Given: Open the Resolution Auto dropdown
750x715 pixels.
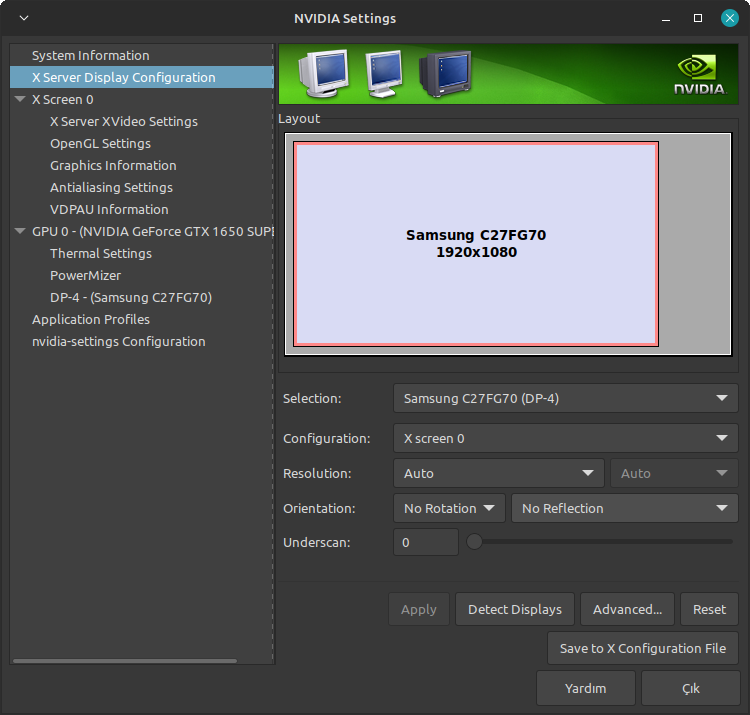Looking at the screenshot, I should tap(498, 473).
